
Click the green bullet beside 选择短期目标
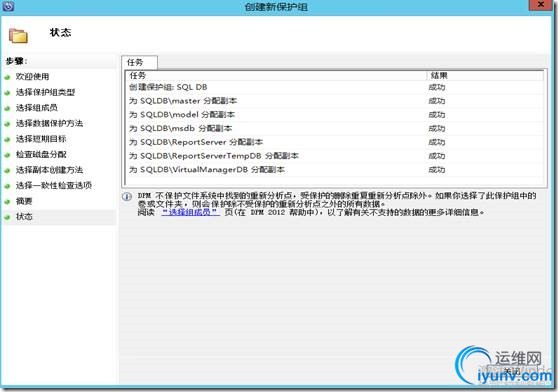pos(7,139)
